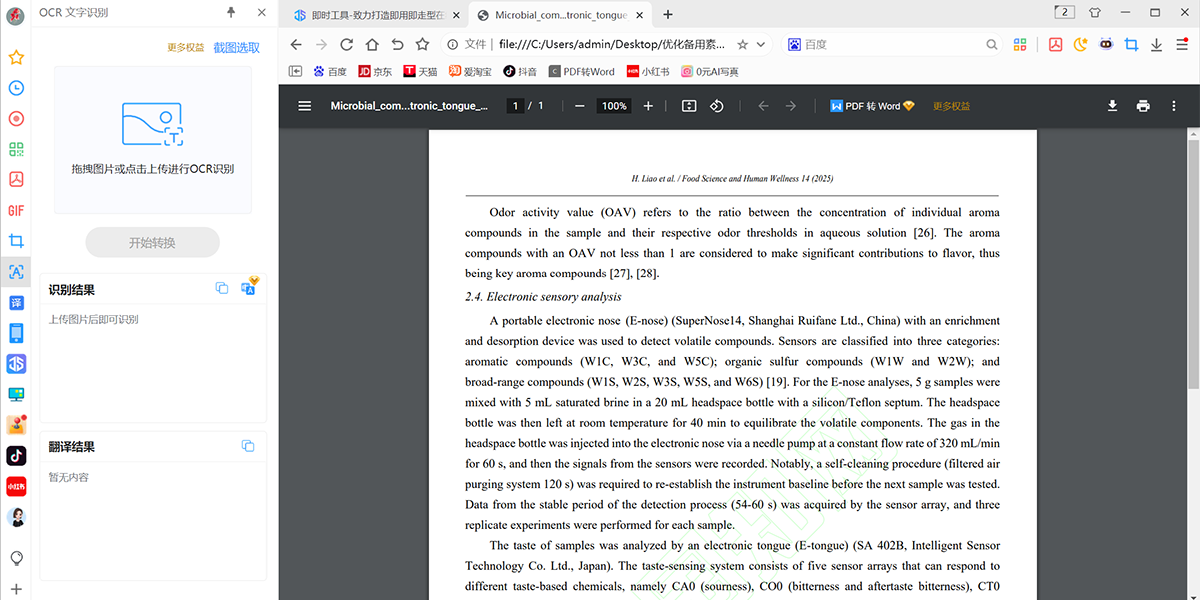The height and width of the screenshot is (600, 1200).
Task: Toggle the PDF sidebar menu
Action: [305, 106]
